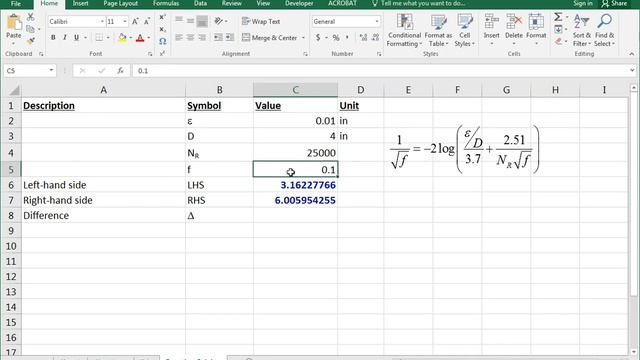The height and width of the screenshot is (360, 640).
Task: Select row 8 header
Action: click(11, 216)
